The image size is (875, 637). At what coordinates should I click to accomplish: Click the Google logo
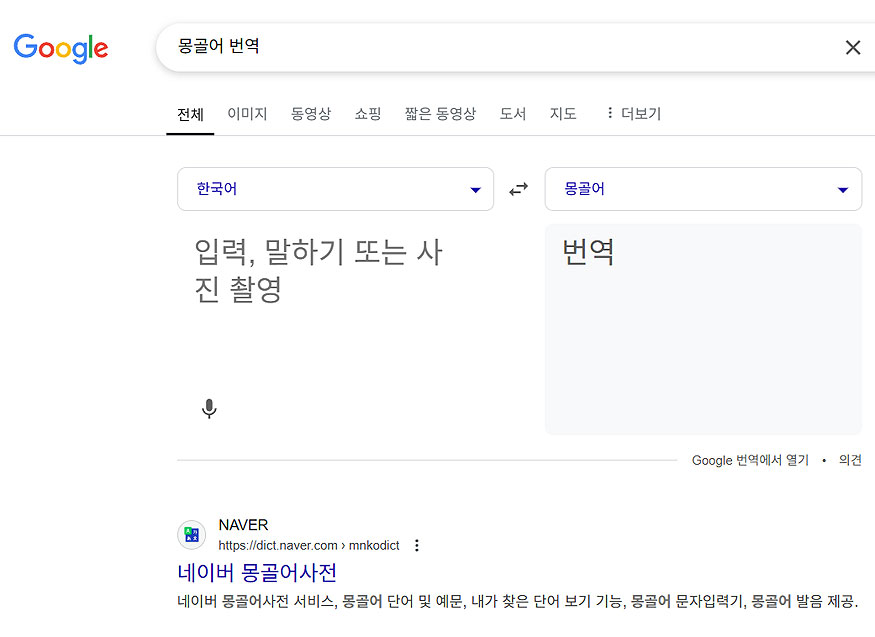tap(61, 48)
